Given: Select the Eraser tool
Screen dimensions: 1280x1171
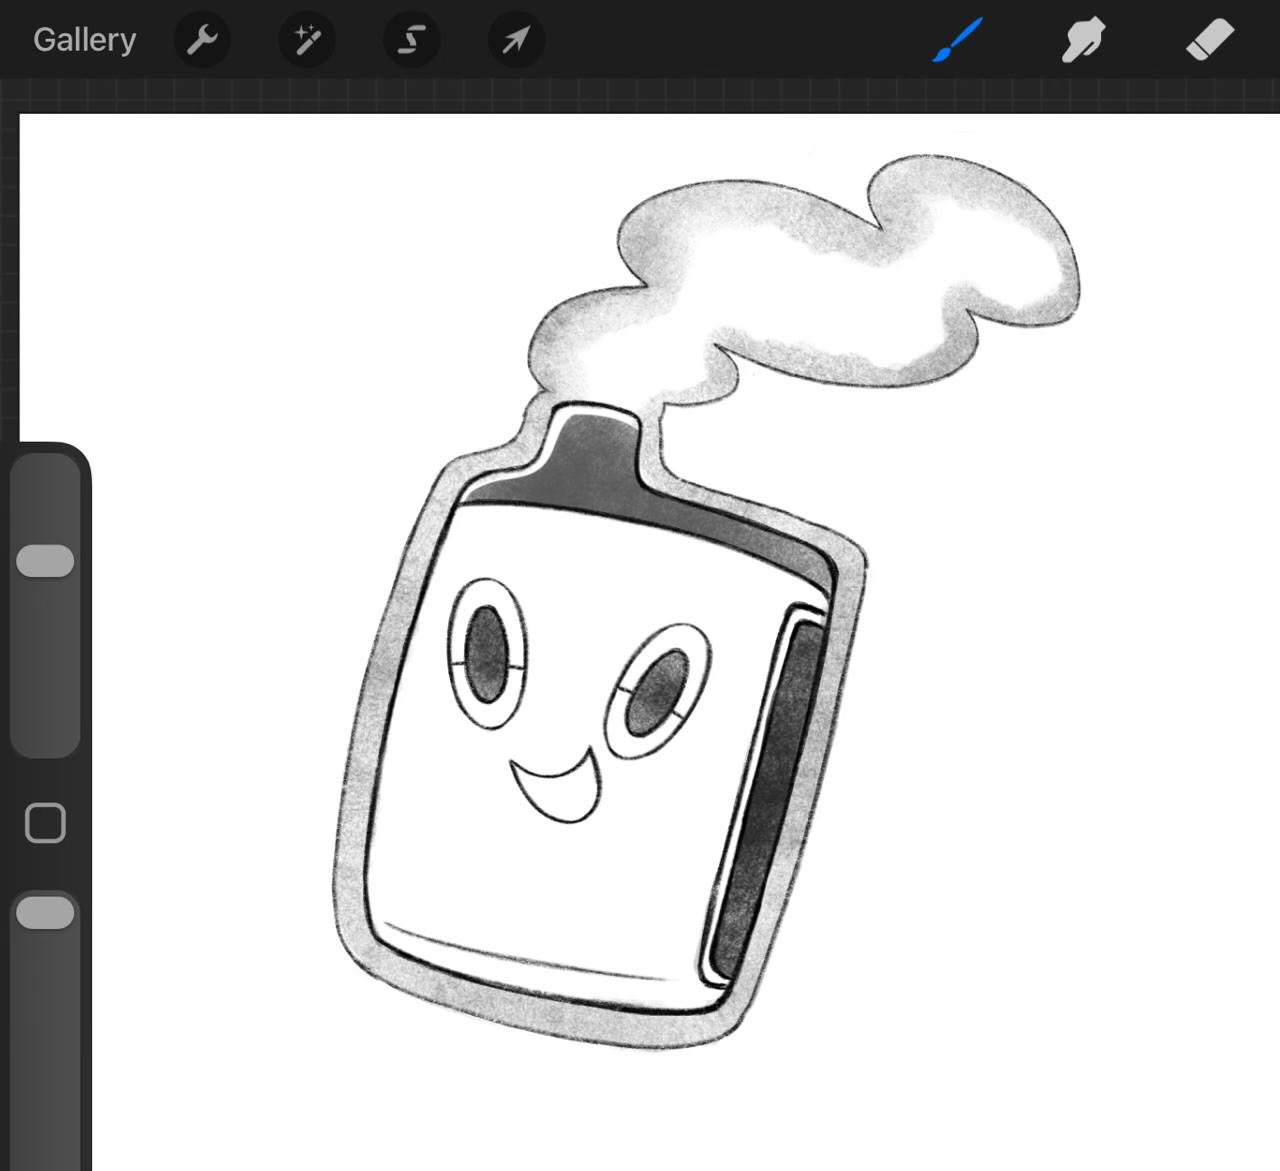Looking at the screenshot, I should [1209, 40].
